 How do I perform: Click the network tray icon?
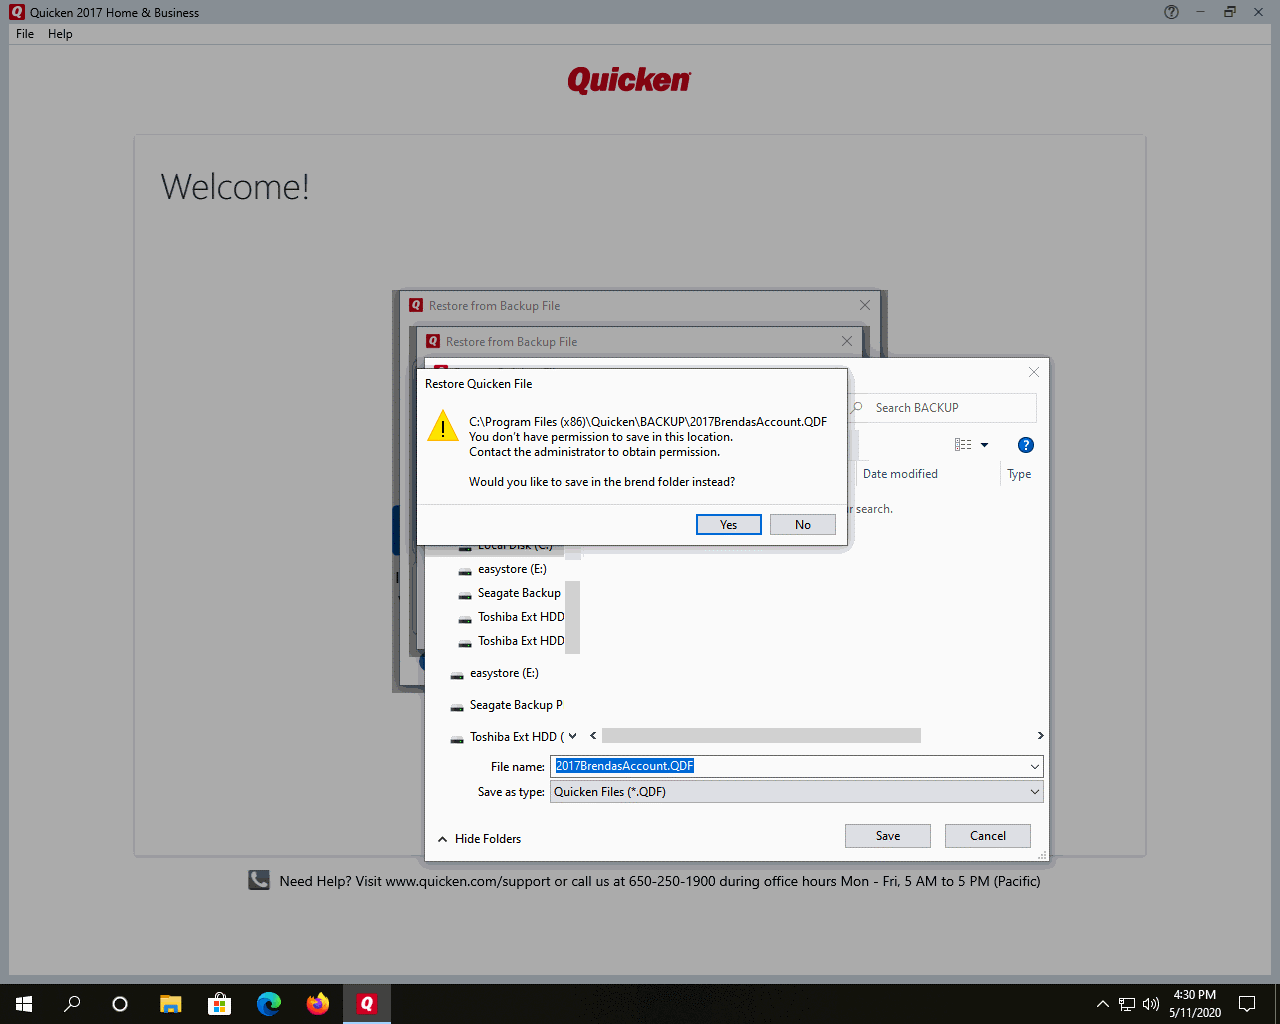pos(1127,1004)
